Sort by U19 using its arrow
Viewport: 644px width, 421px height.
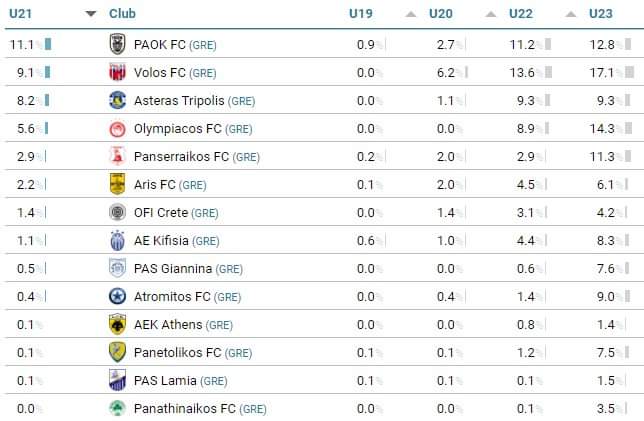[411, 14]
